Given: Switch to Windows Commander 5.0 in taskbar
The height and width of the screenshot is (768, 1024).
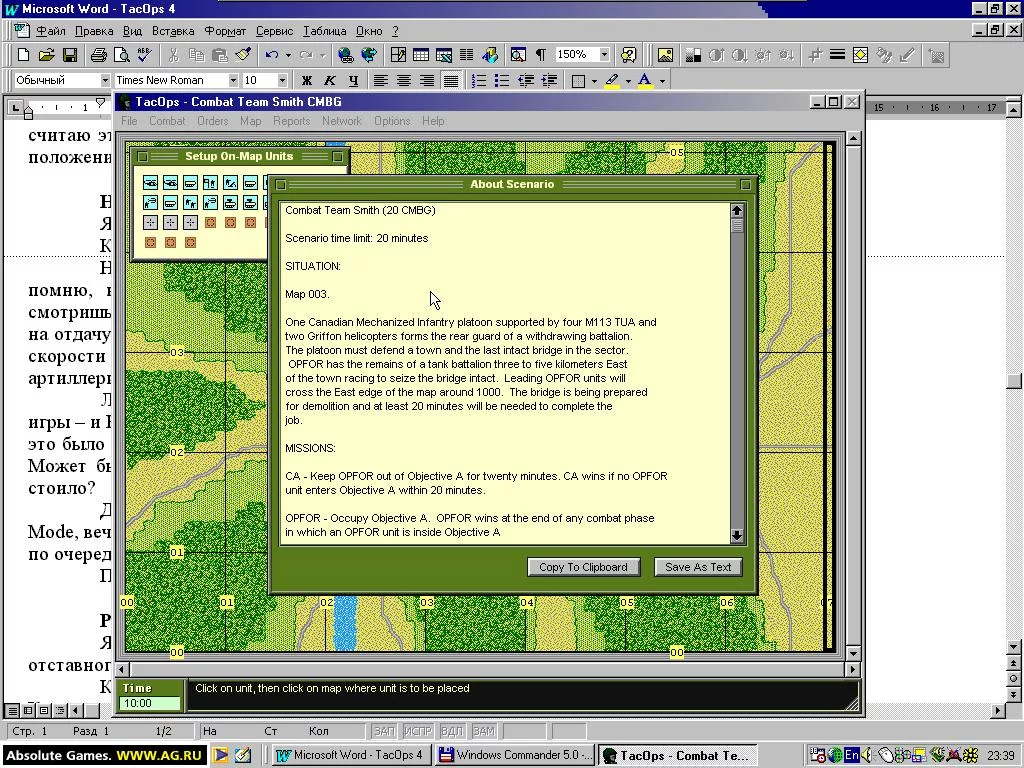Looking at the screenshot, I should (x=515, y=755).
